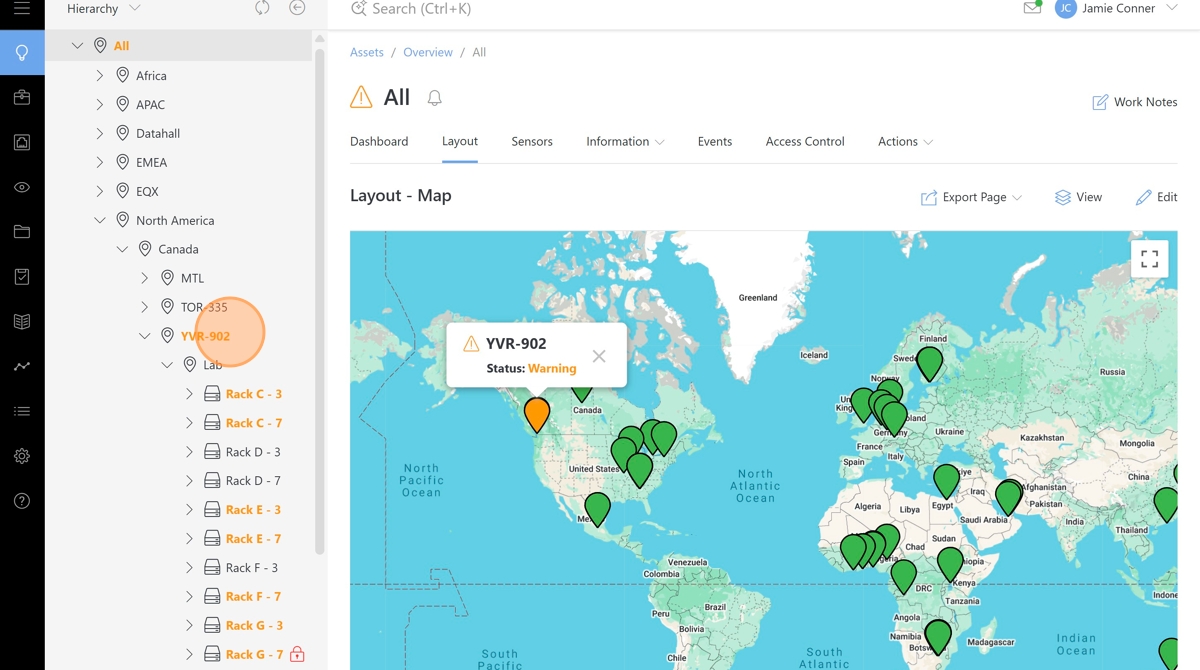
Task: Click the Work Notes button
Action: 1134,102
